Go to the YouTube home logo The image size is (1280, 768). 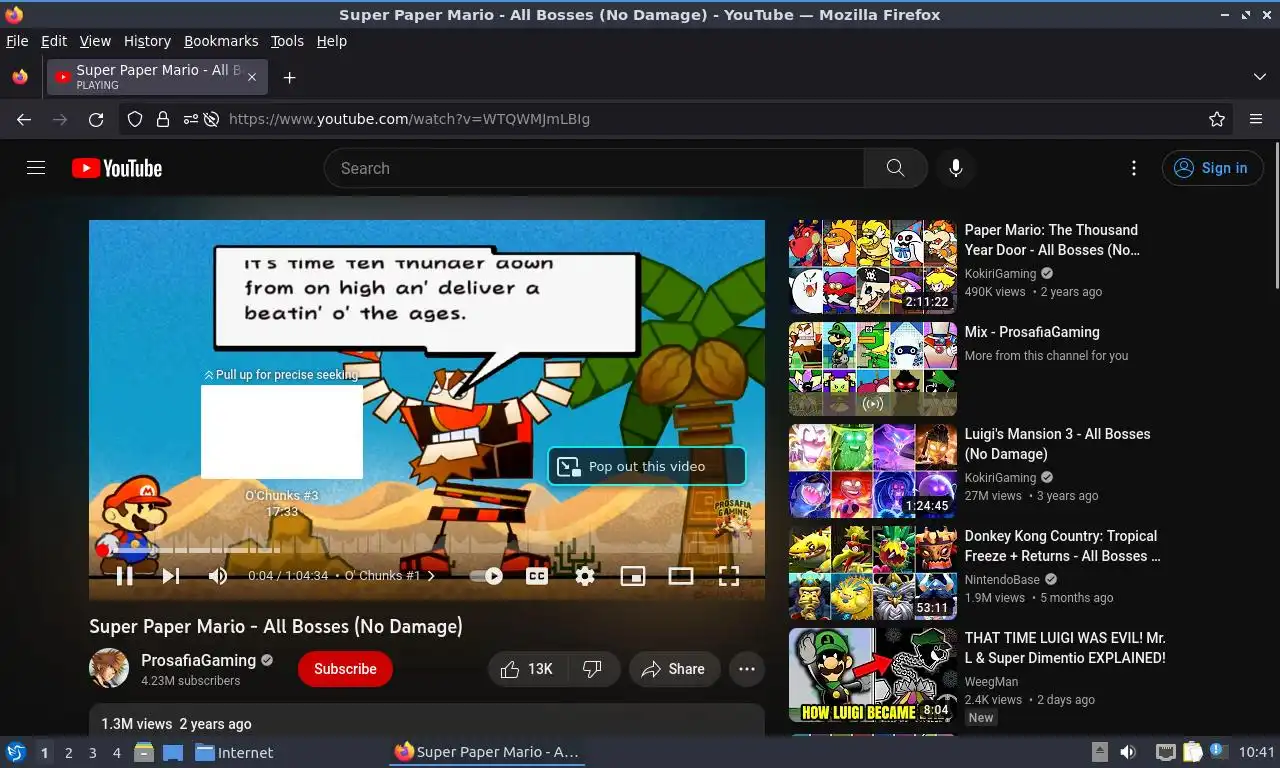pos(117,168)
